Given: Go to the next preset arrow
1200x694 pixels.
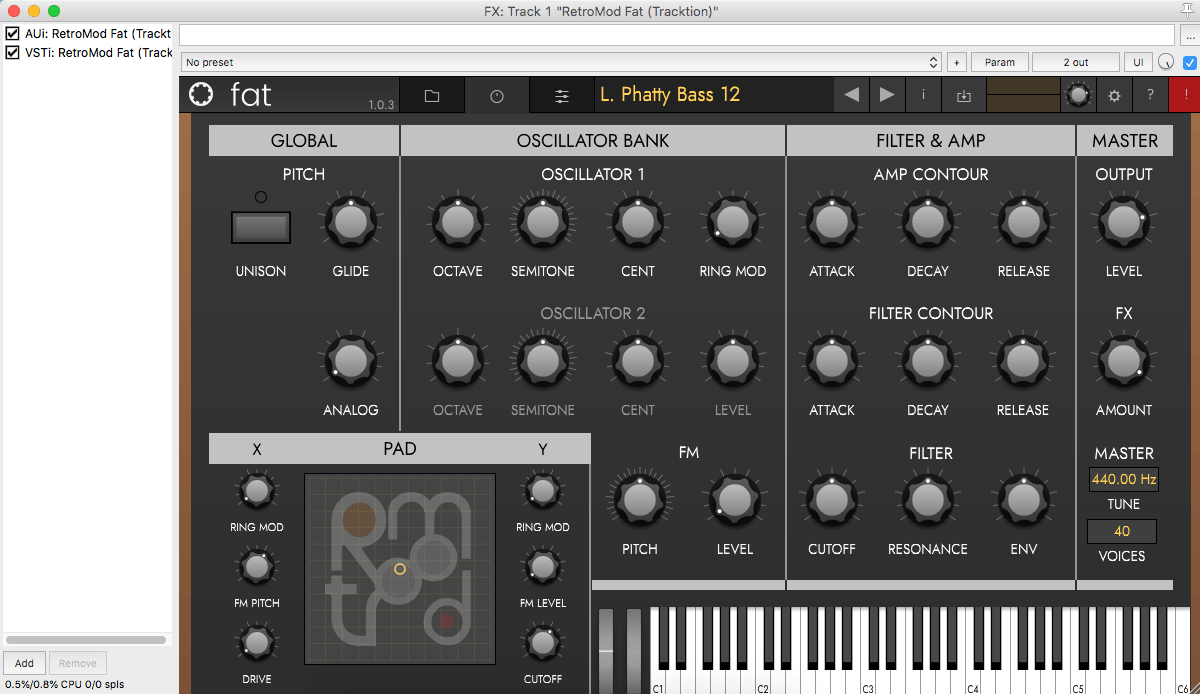Looking at the screenshot, I should click(x=887, y=96).
